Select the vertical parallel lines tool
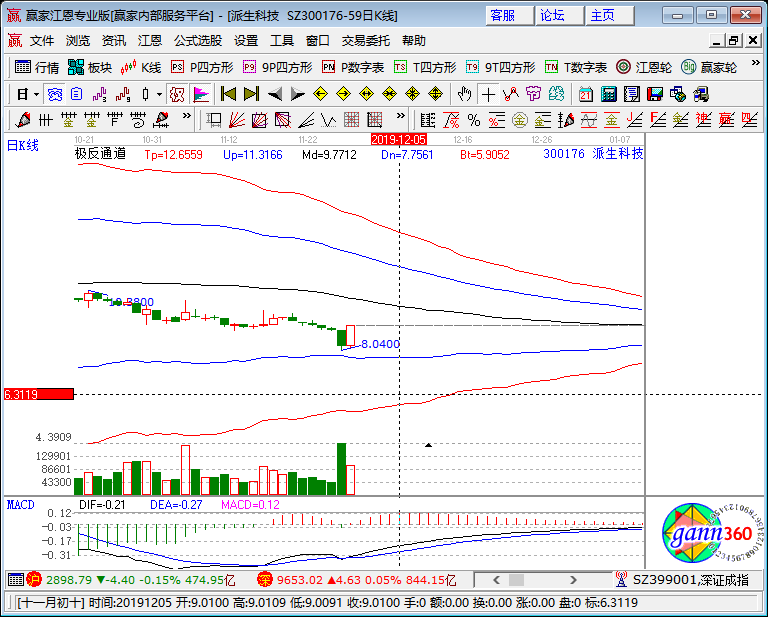The image size is (768, 617). tap(46, 119)
